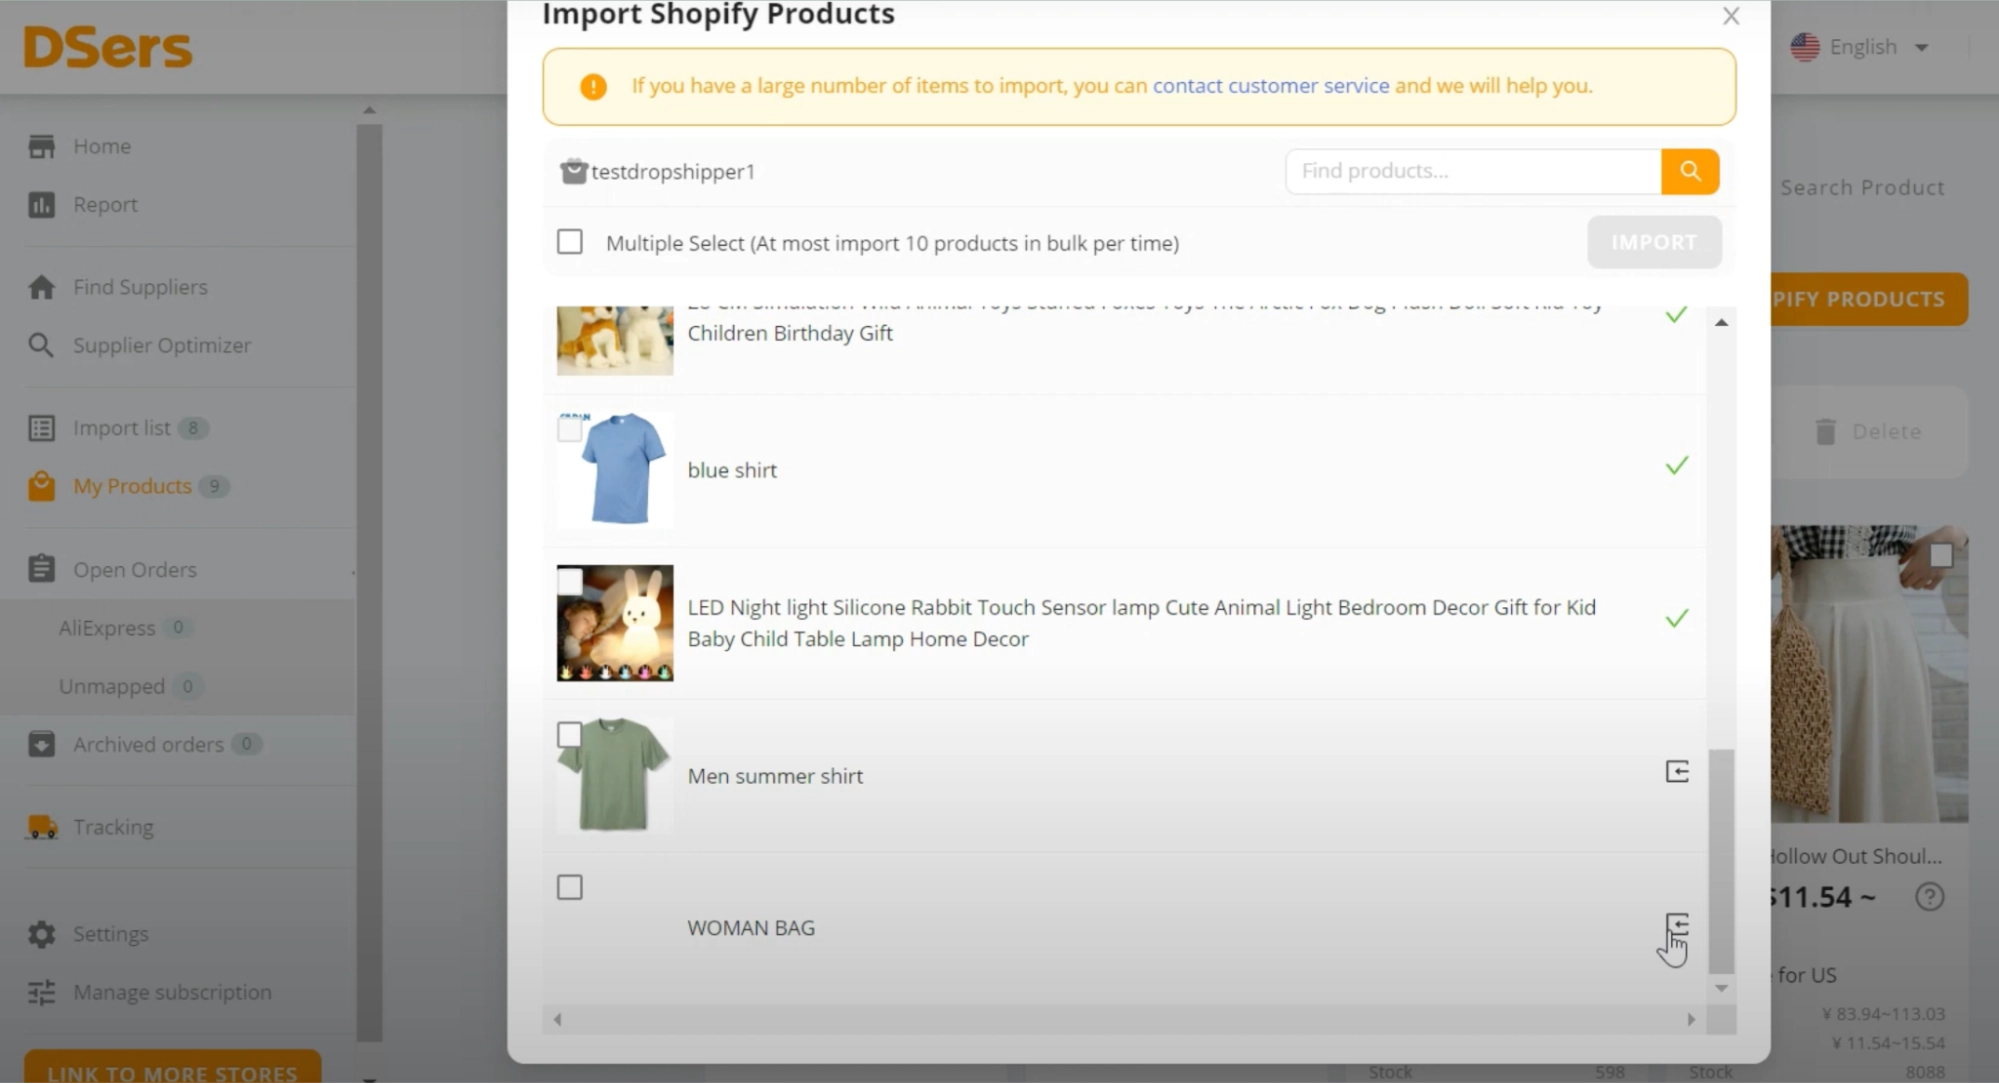The height and width of the screenshot is (1084, 1999).
Task: Click the Settings gear icon
Action: (x=41, y=934)
